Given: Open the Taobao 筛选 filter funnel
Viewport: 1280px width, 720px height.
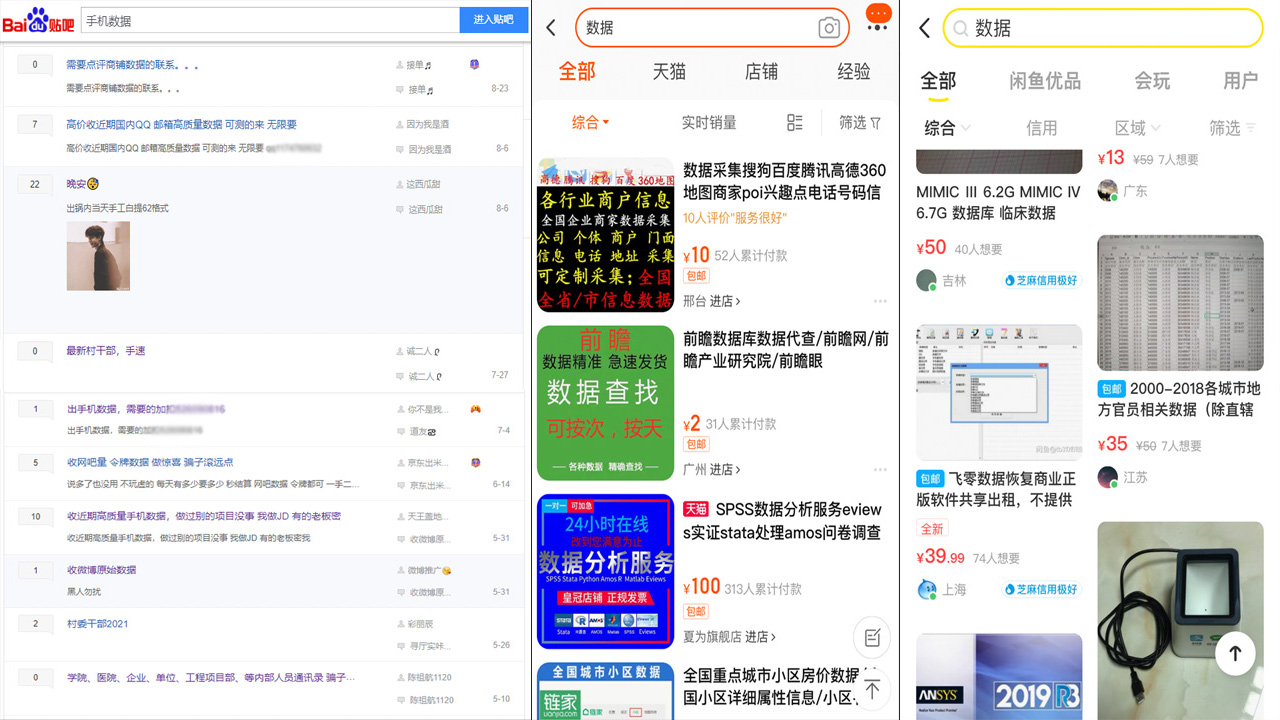Looking at the screenshot, I should 860,122.
